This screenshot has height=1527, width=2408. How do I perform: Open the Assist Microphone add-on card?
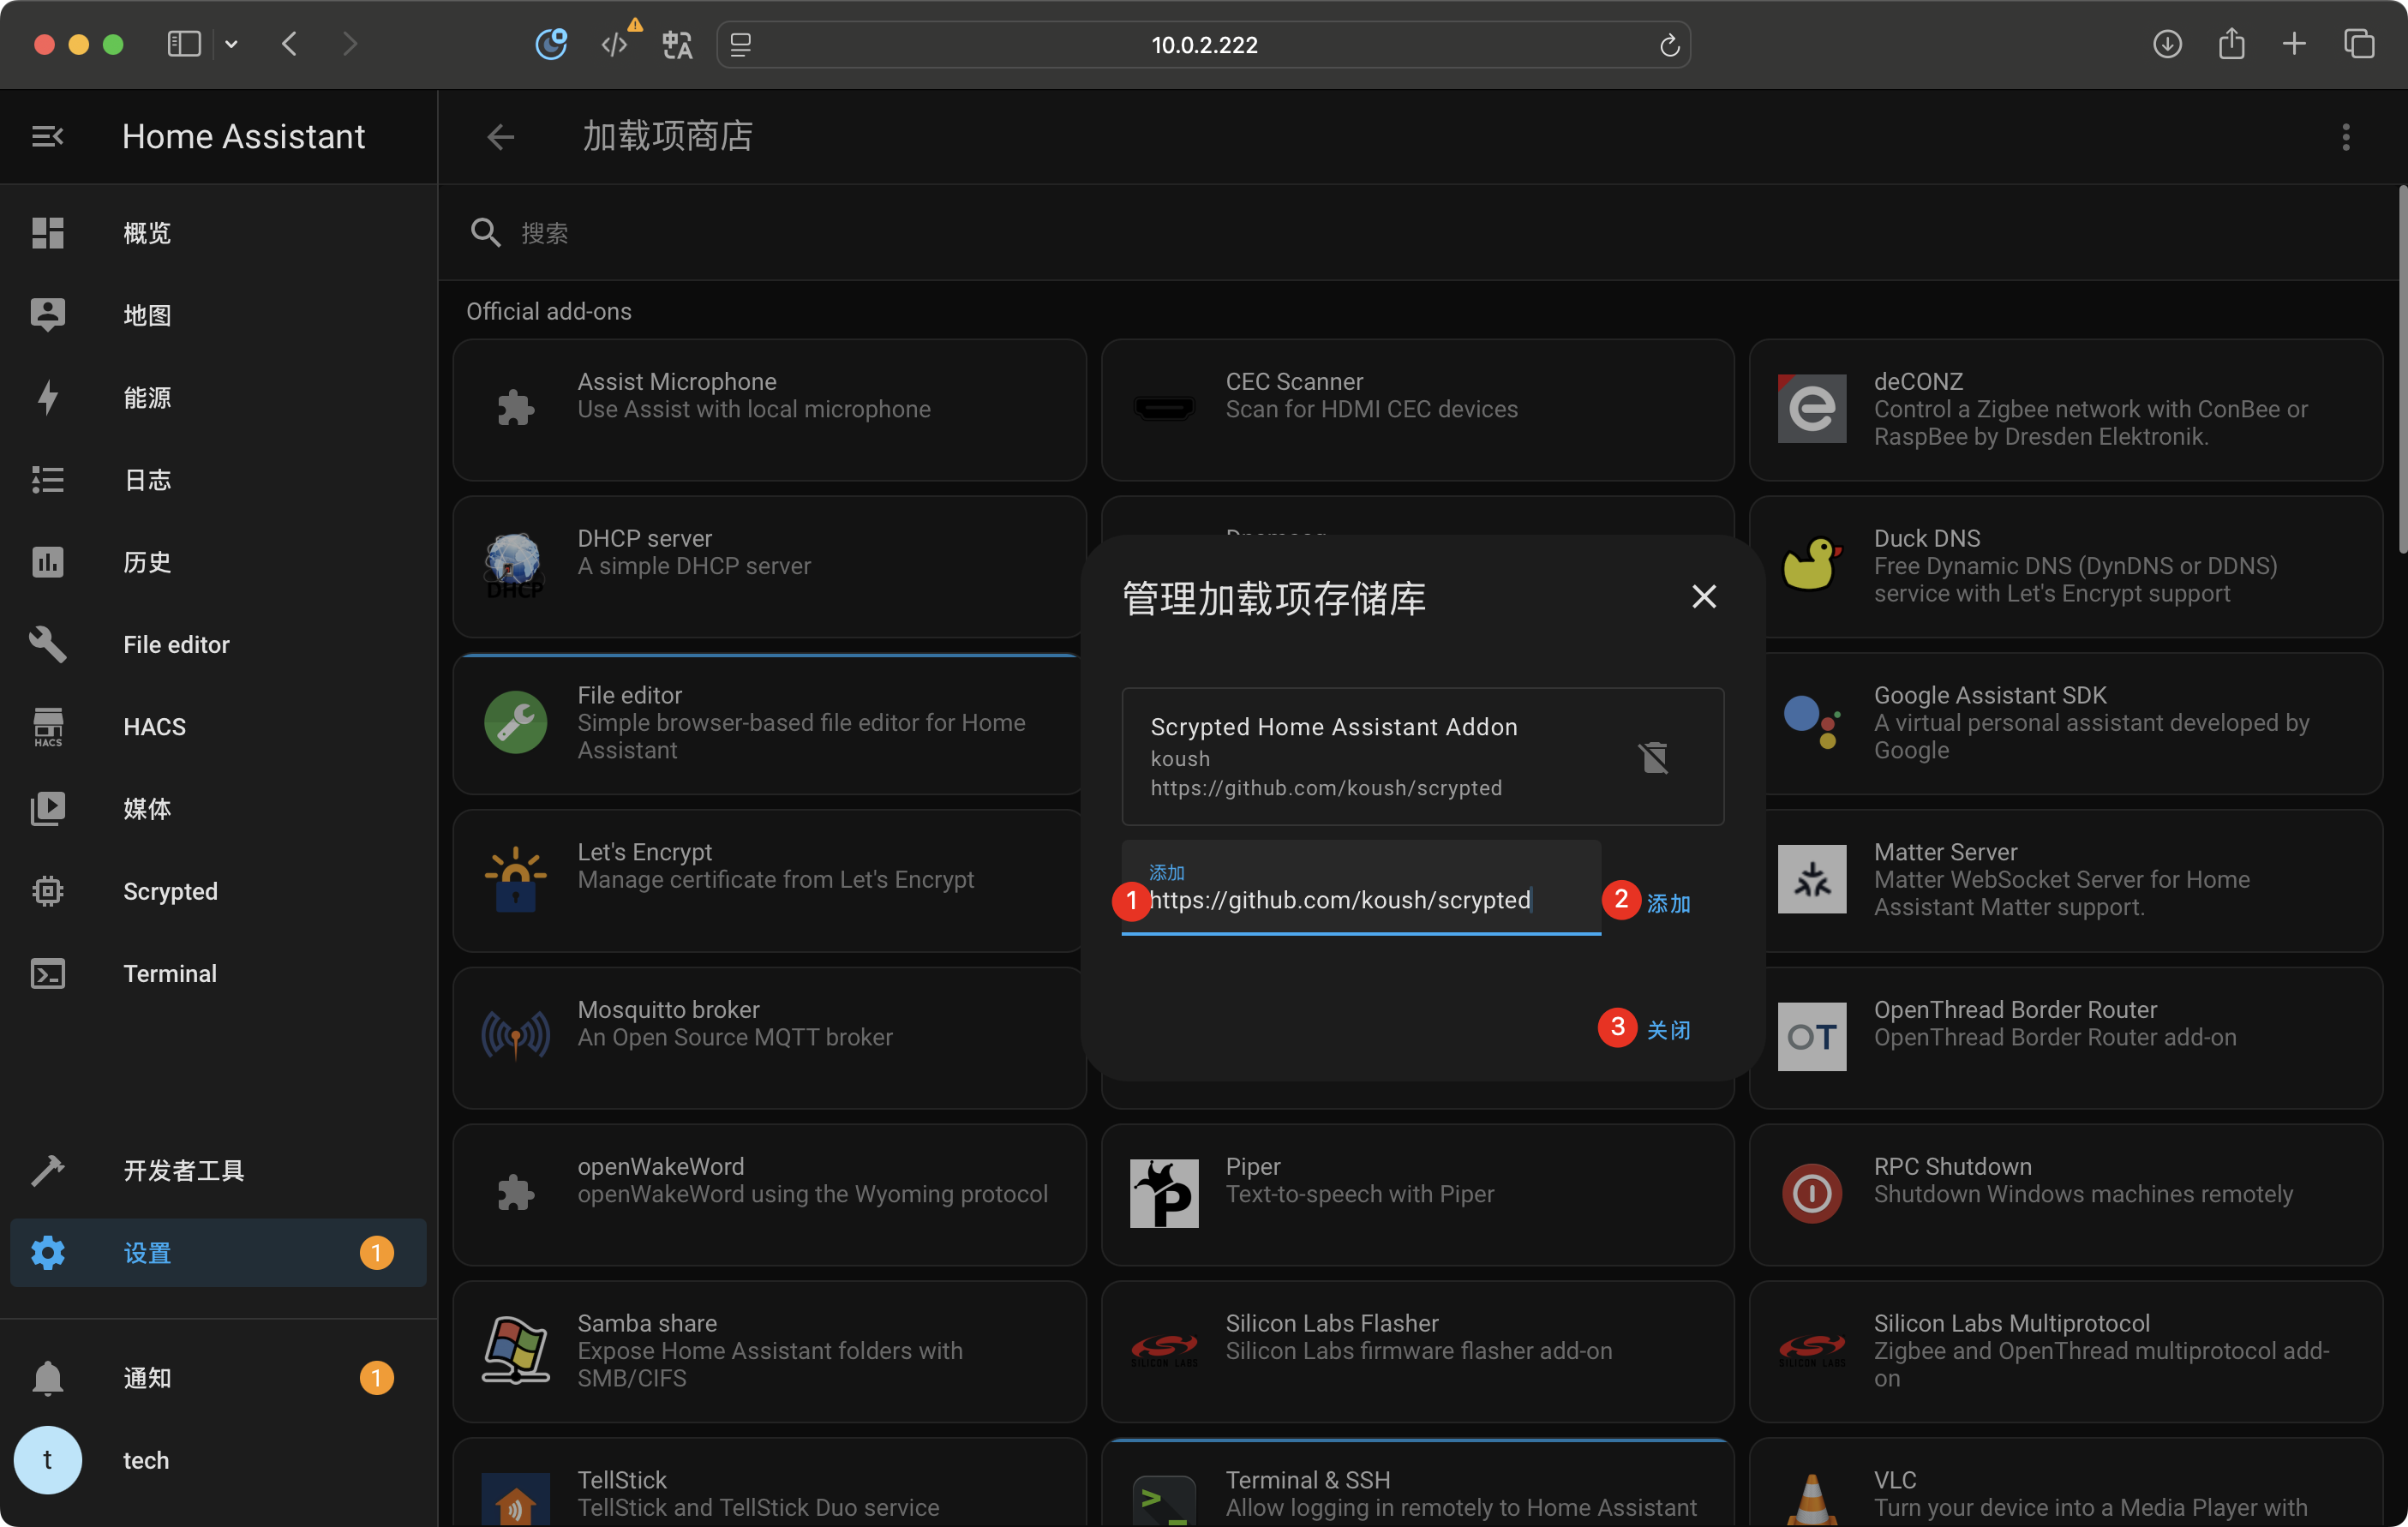pyautogui.click(x=769, y=409)
